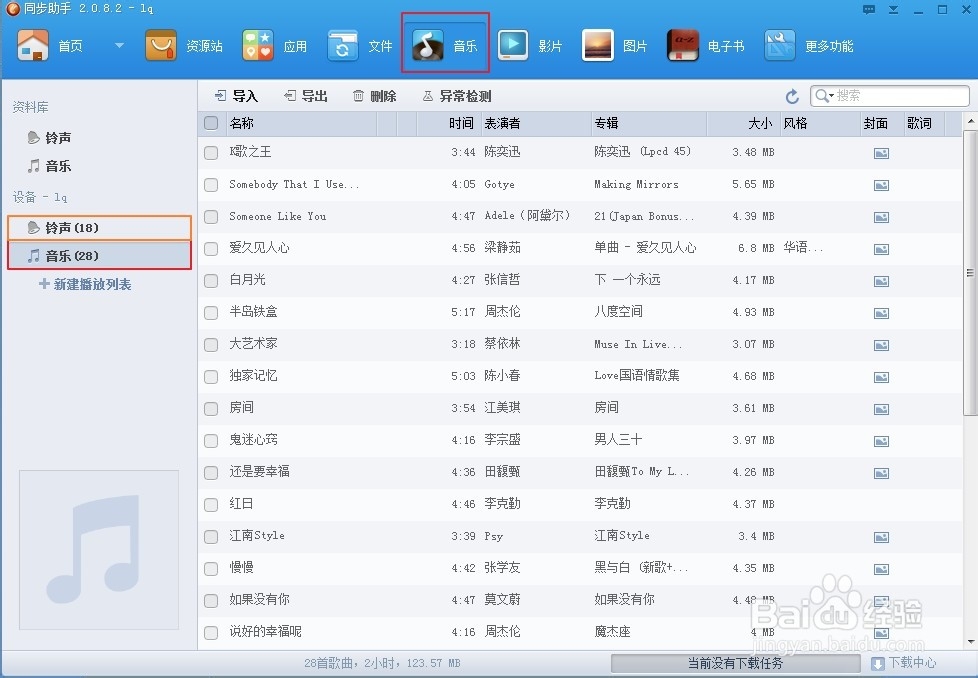Screen dimensions: 978x678
Task: Check the box for K歌之王
Action: (x=211, y=153)
